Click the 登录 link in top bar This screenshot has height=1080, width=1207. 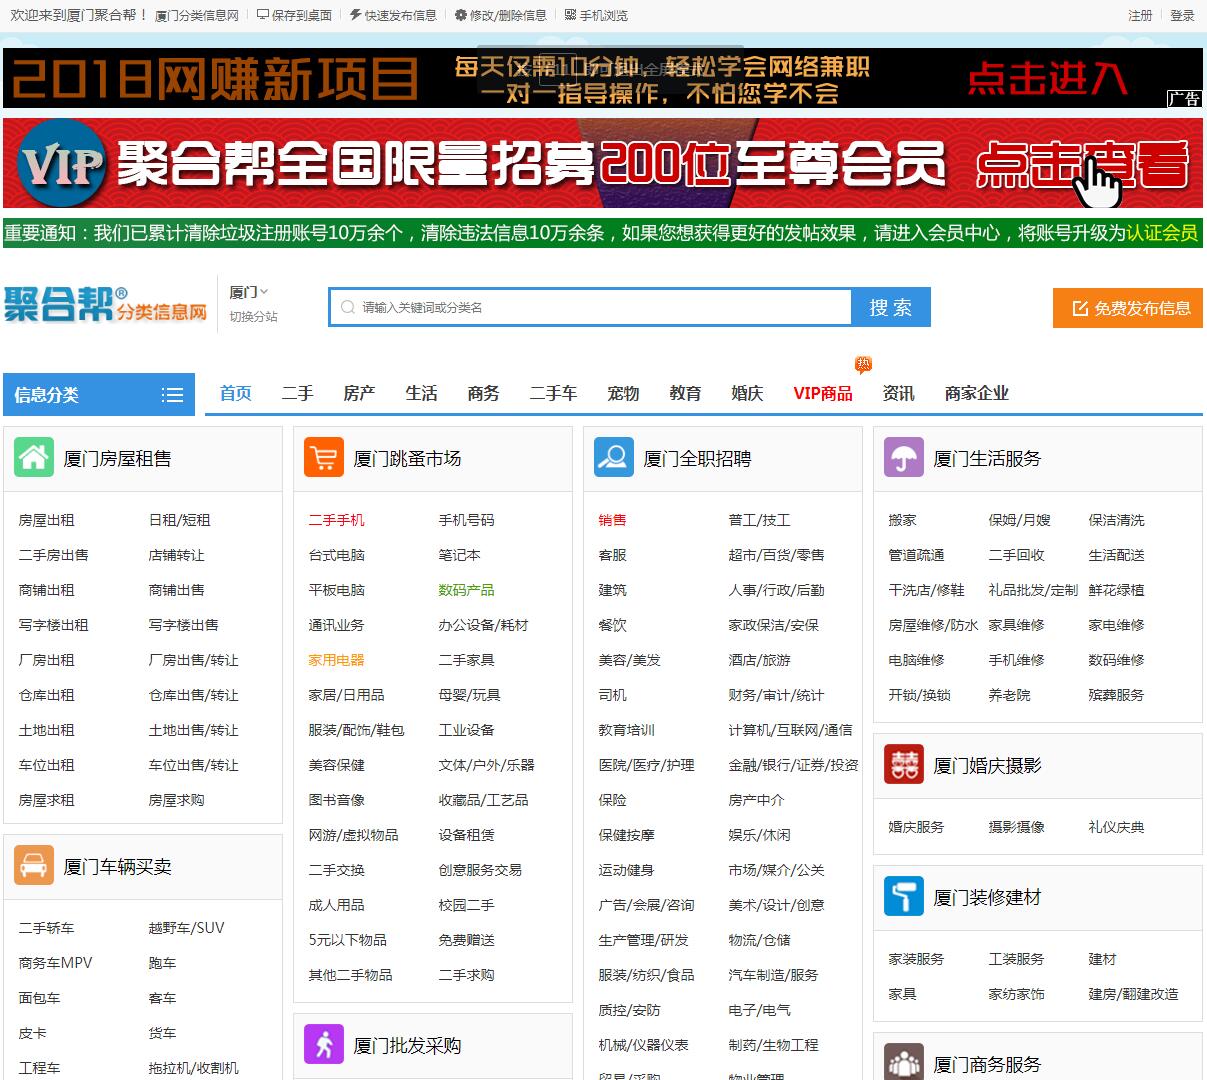pyautogui.click(x=1182, y=15)
